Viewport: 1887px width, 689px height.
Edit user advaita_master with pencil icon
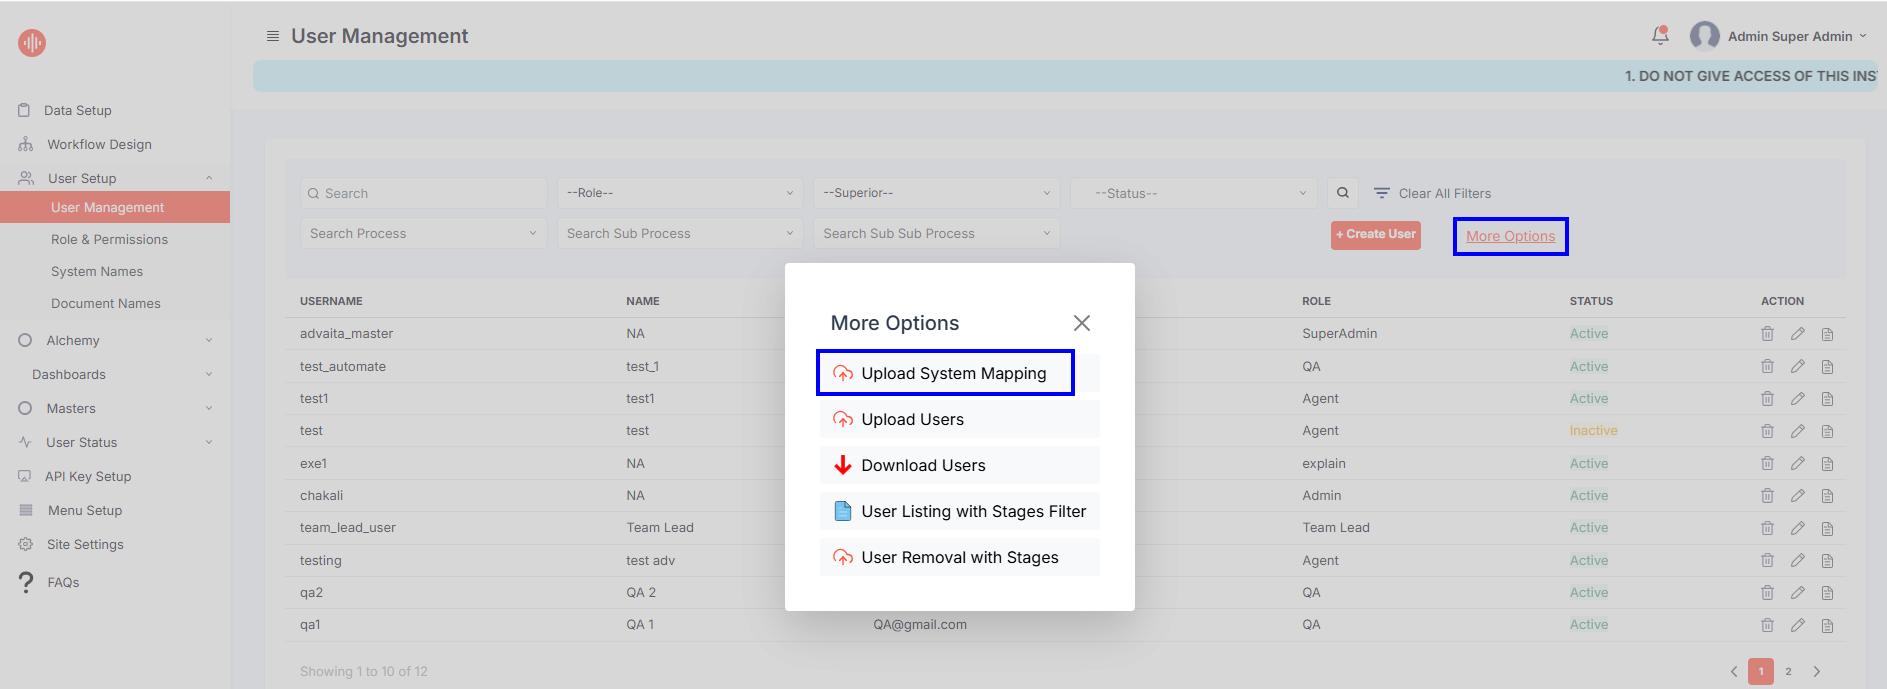[x=1797, y=334]
